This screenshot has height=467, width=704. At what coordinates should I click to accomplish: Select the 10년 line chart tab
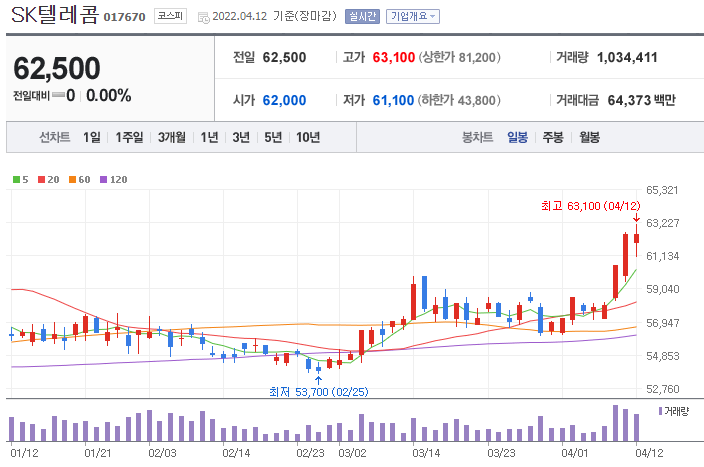pos(308,137)
